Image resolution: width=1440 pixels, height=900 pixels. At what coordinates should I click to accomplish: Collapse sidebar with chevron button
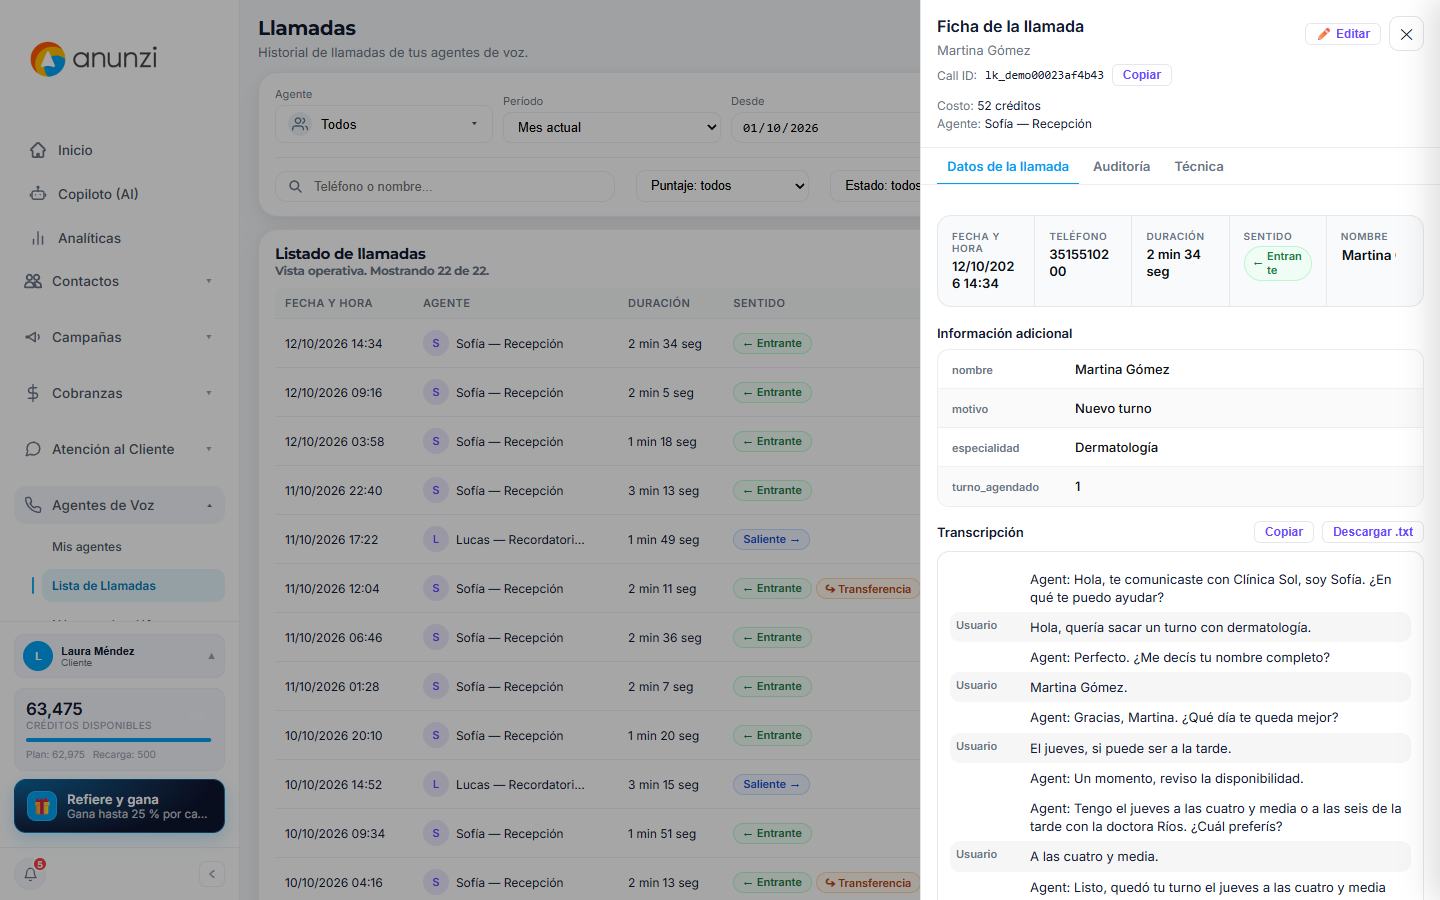click(x=212, y=874)
